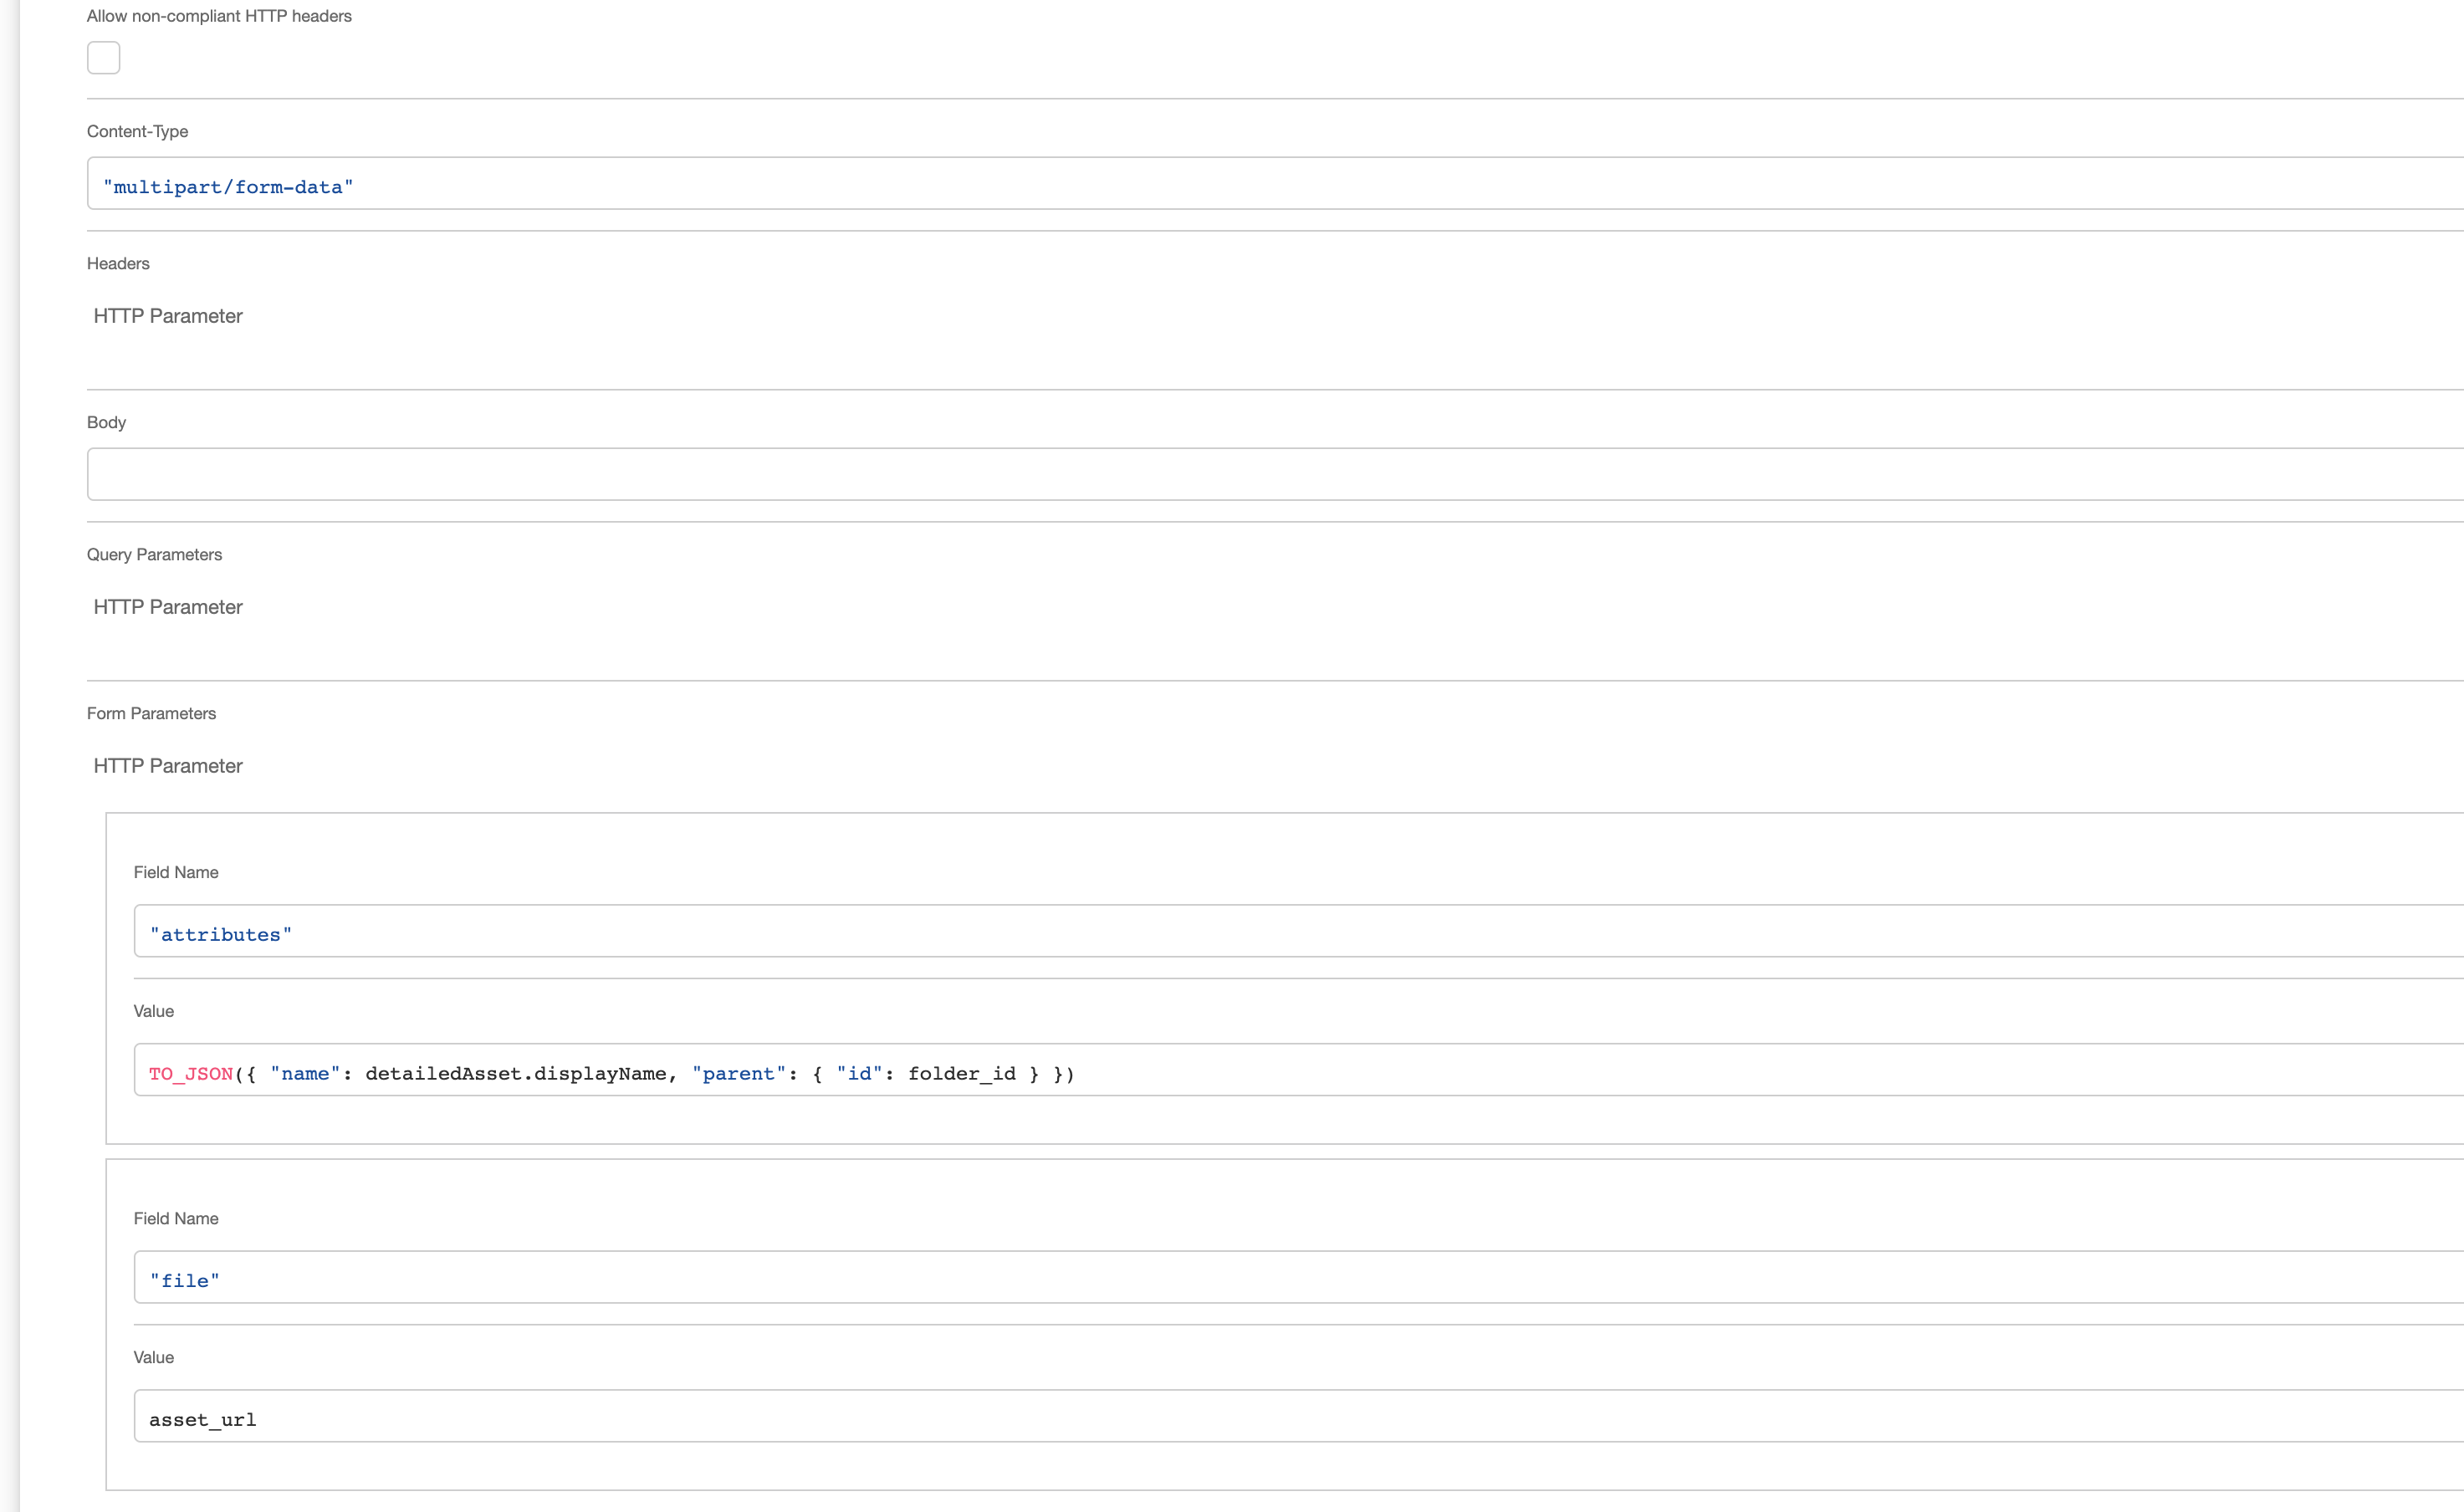The height and width of the screenshot is (1512, 2464).
Task: Click Value label above TO_JSON expression
Action: [154, 1012]
